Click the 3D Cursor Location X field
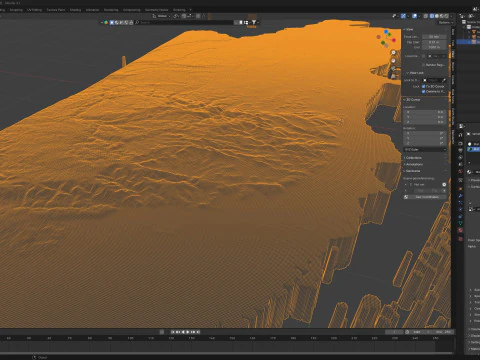The height and width of the screenshot is (360, 480). point(425,112)
